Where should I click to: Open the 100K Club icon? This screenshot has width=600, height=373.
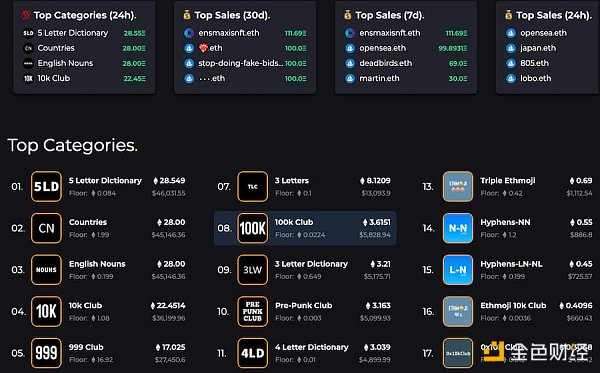[x=253, y=228]
